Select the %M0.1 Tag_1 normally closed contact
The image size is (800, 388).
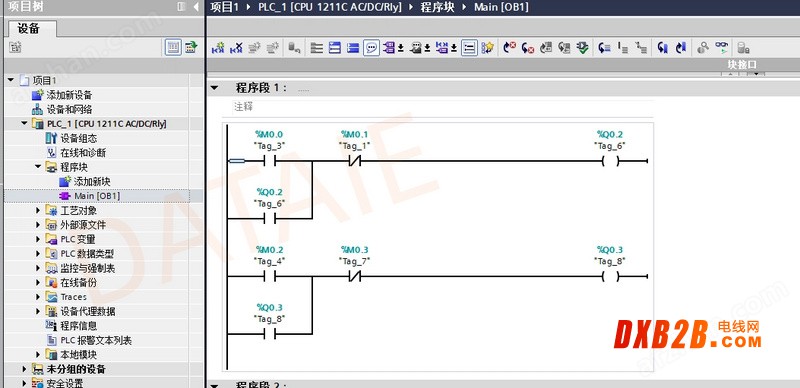click(355, 161)
